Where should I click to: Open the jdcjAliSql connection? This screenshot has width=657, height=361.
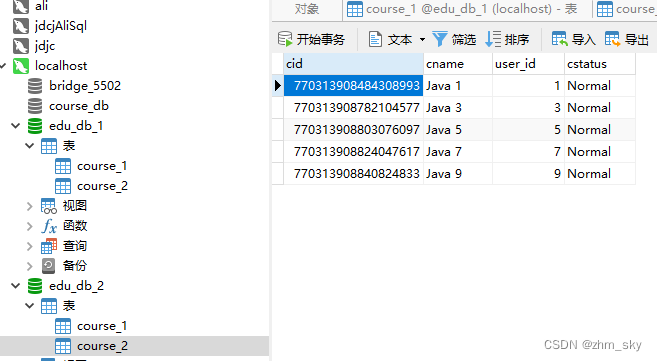pos(61,26)
